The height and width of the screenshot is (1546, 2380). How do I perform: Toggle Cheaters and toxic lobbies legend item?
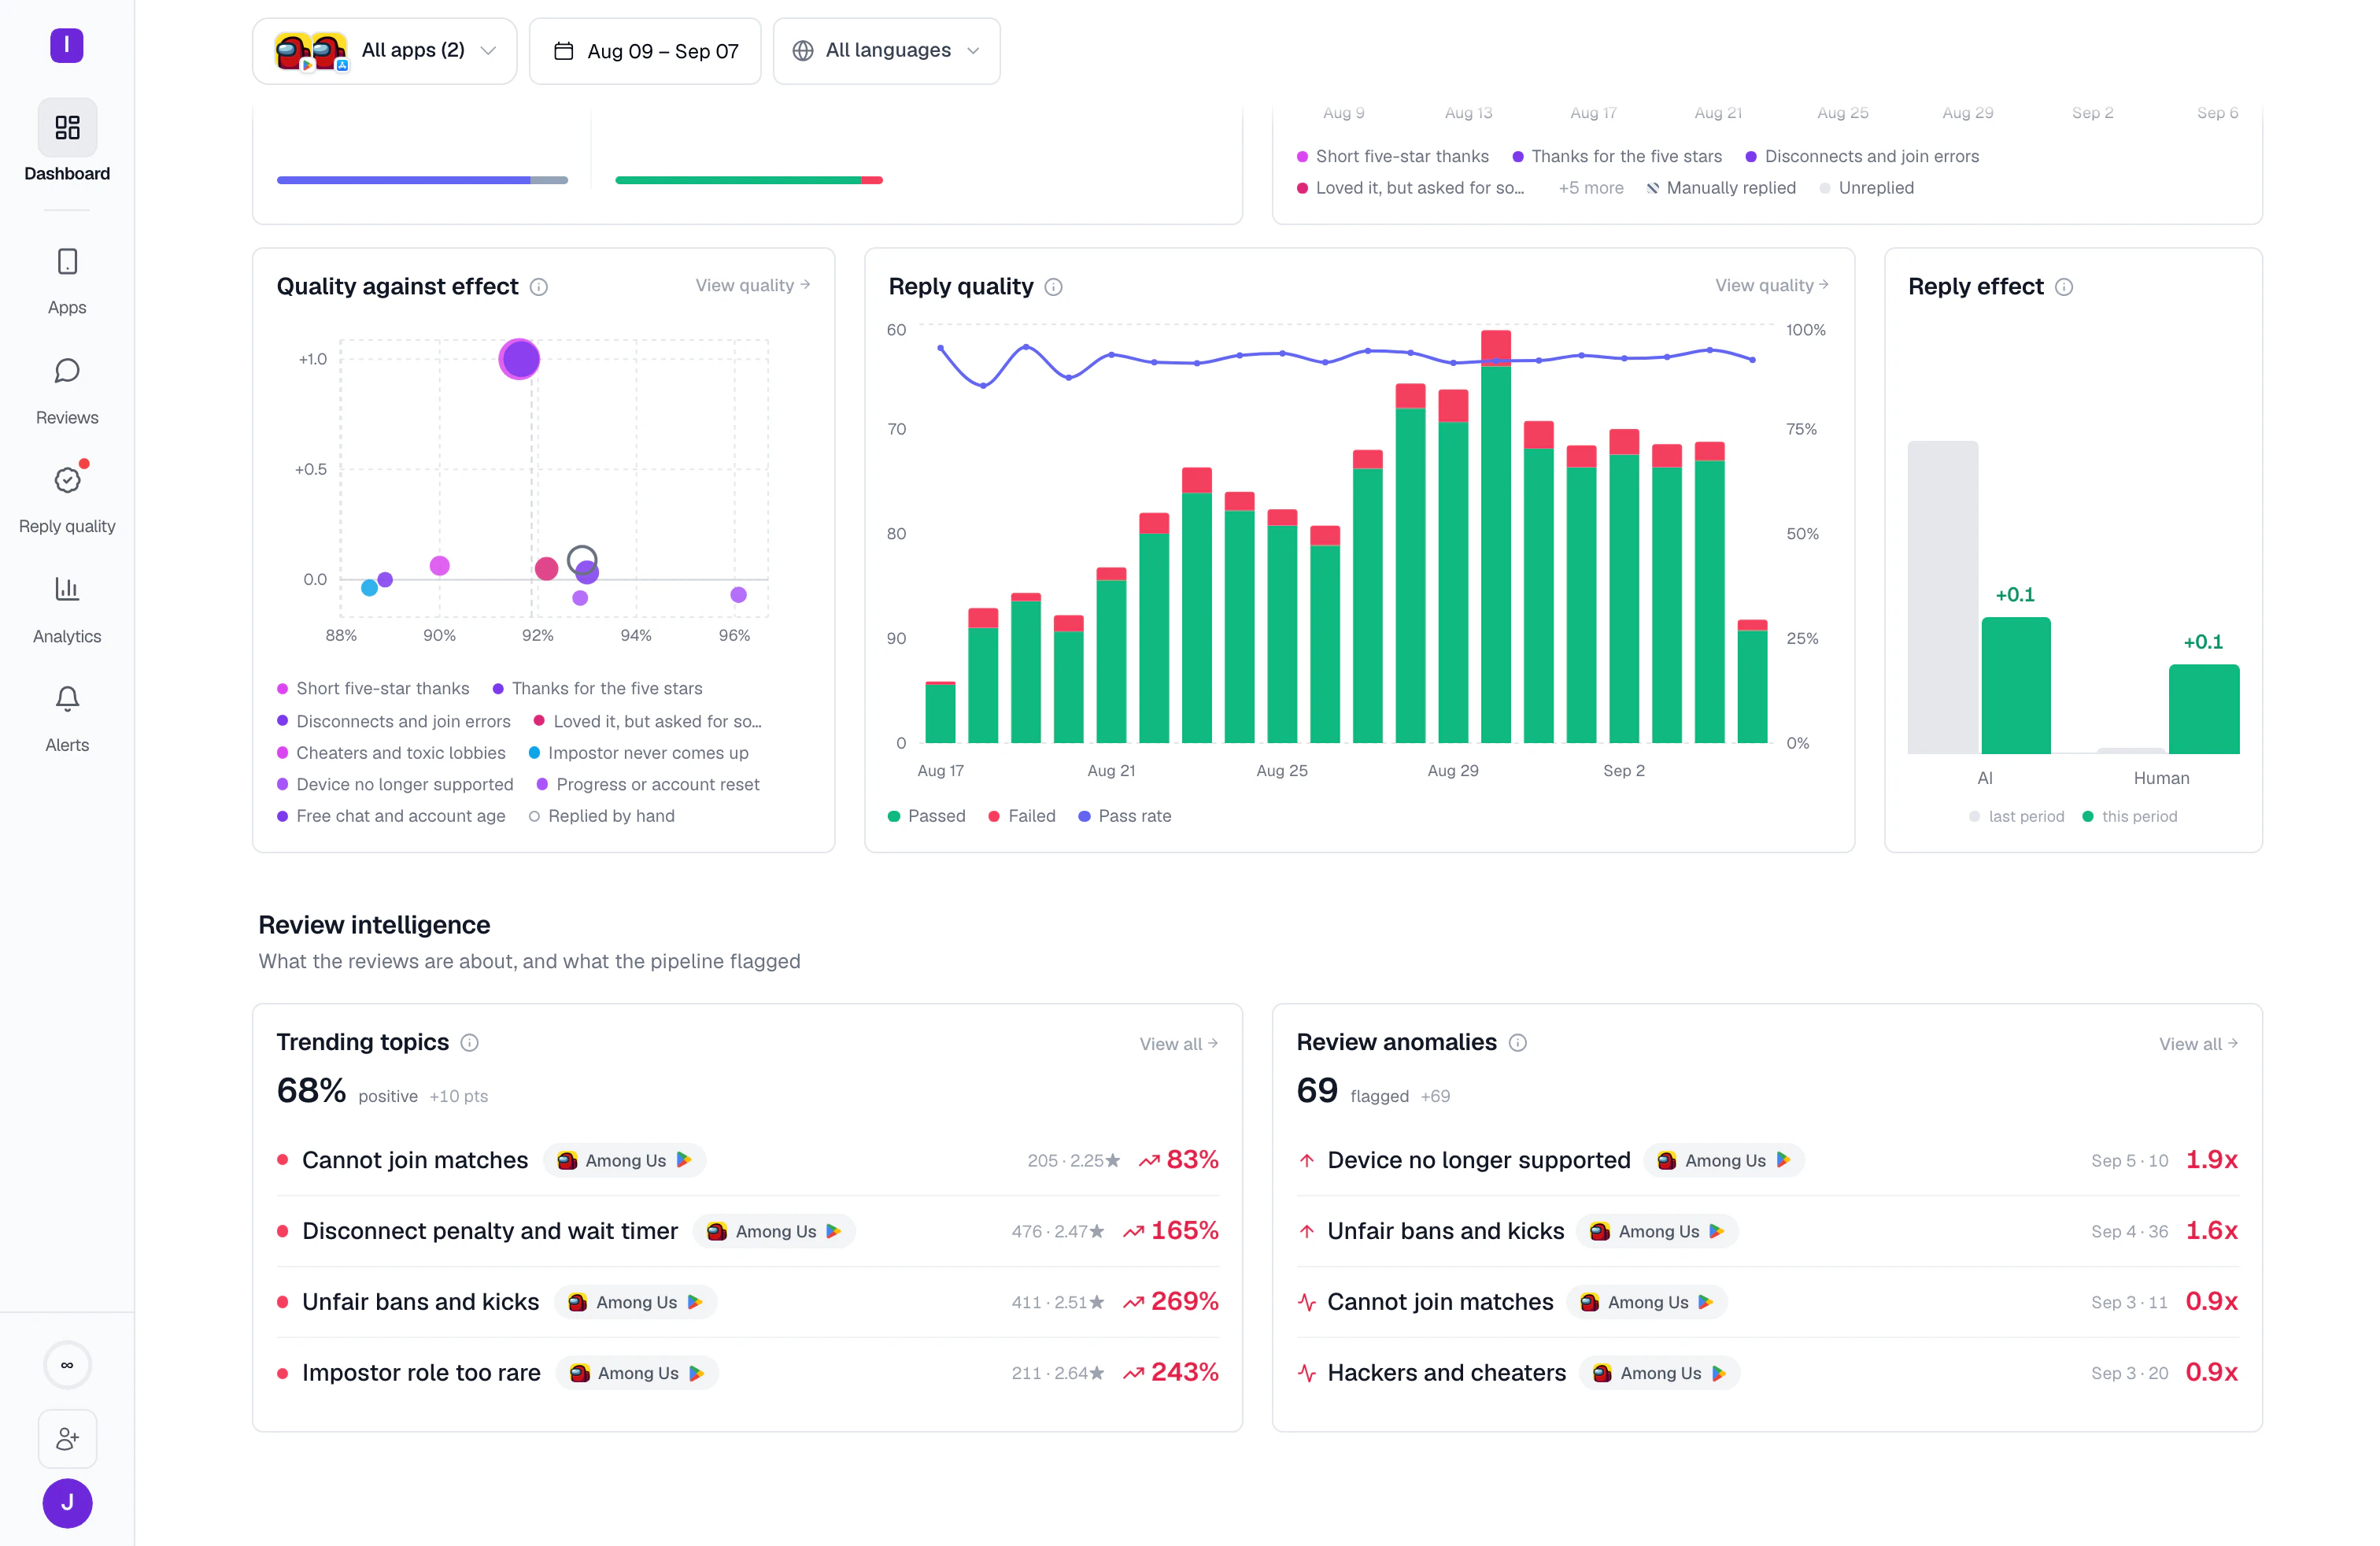[x=391, y=753]
